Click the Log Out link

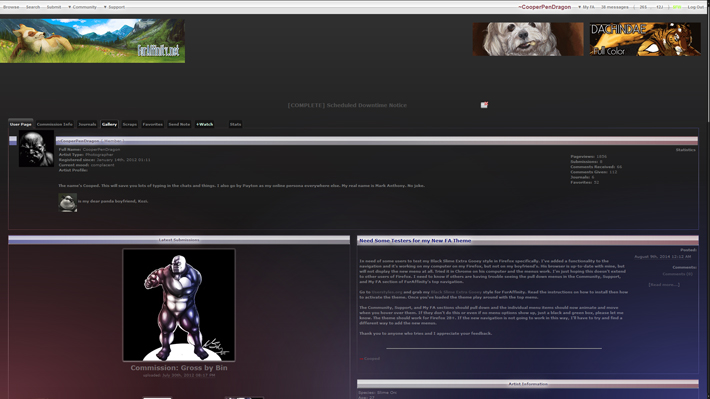[x=696, y=7]
